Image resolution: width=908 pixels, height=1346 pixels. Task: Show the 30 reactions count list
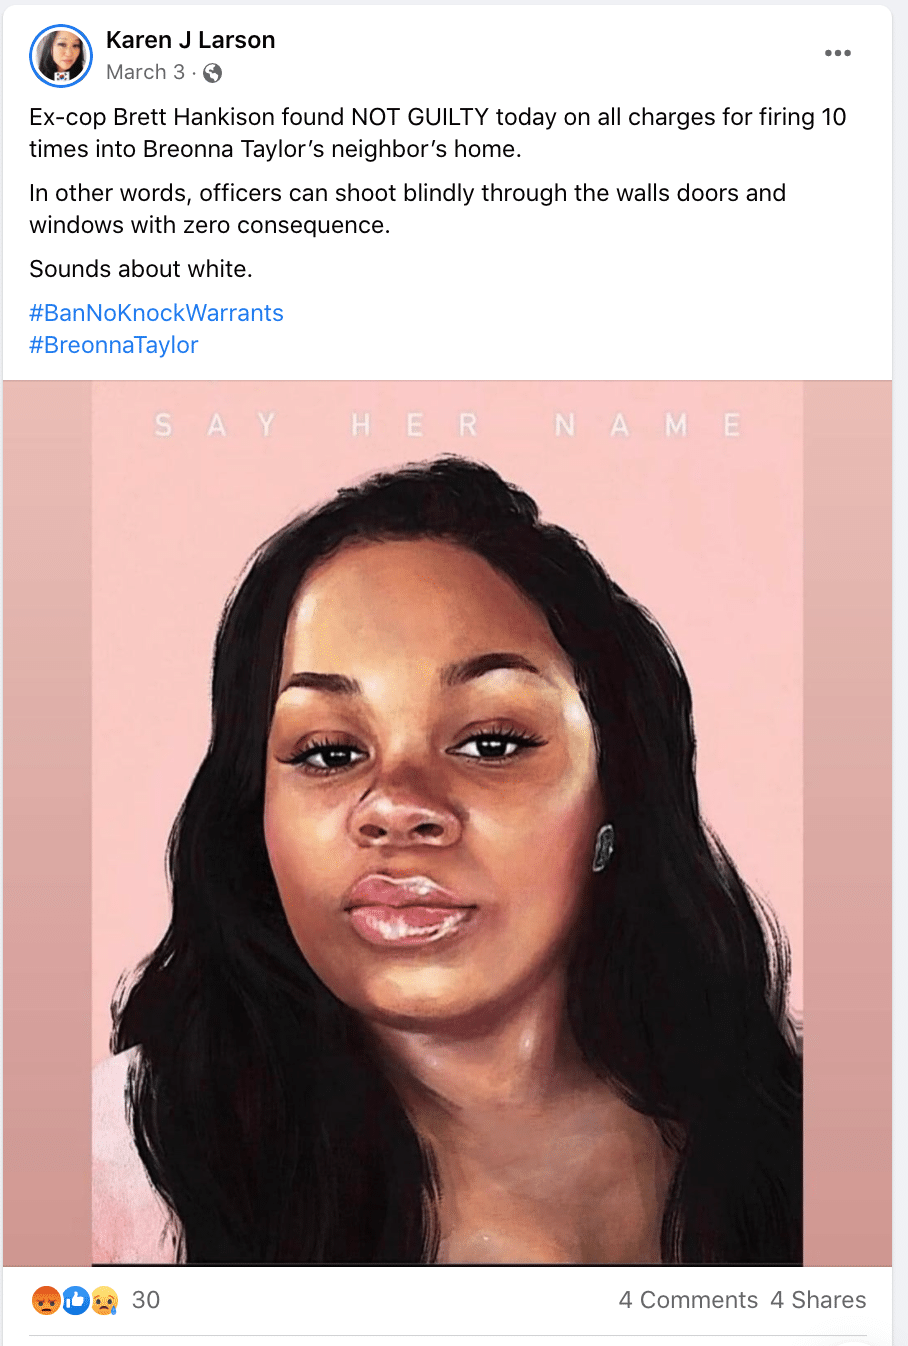pos(146,1300)
